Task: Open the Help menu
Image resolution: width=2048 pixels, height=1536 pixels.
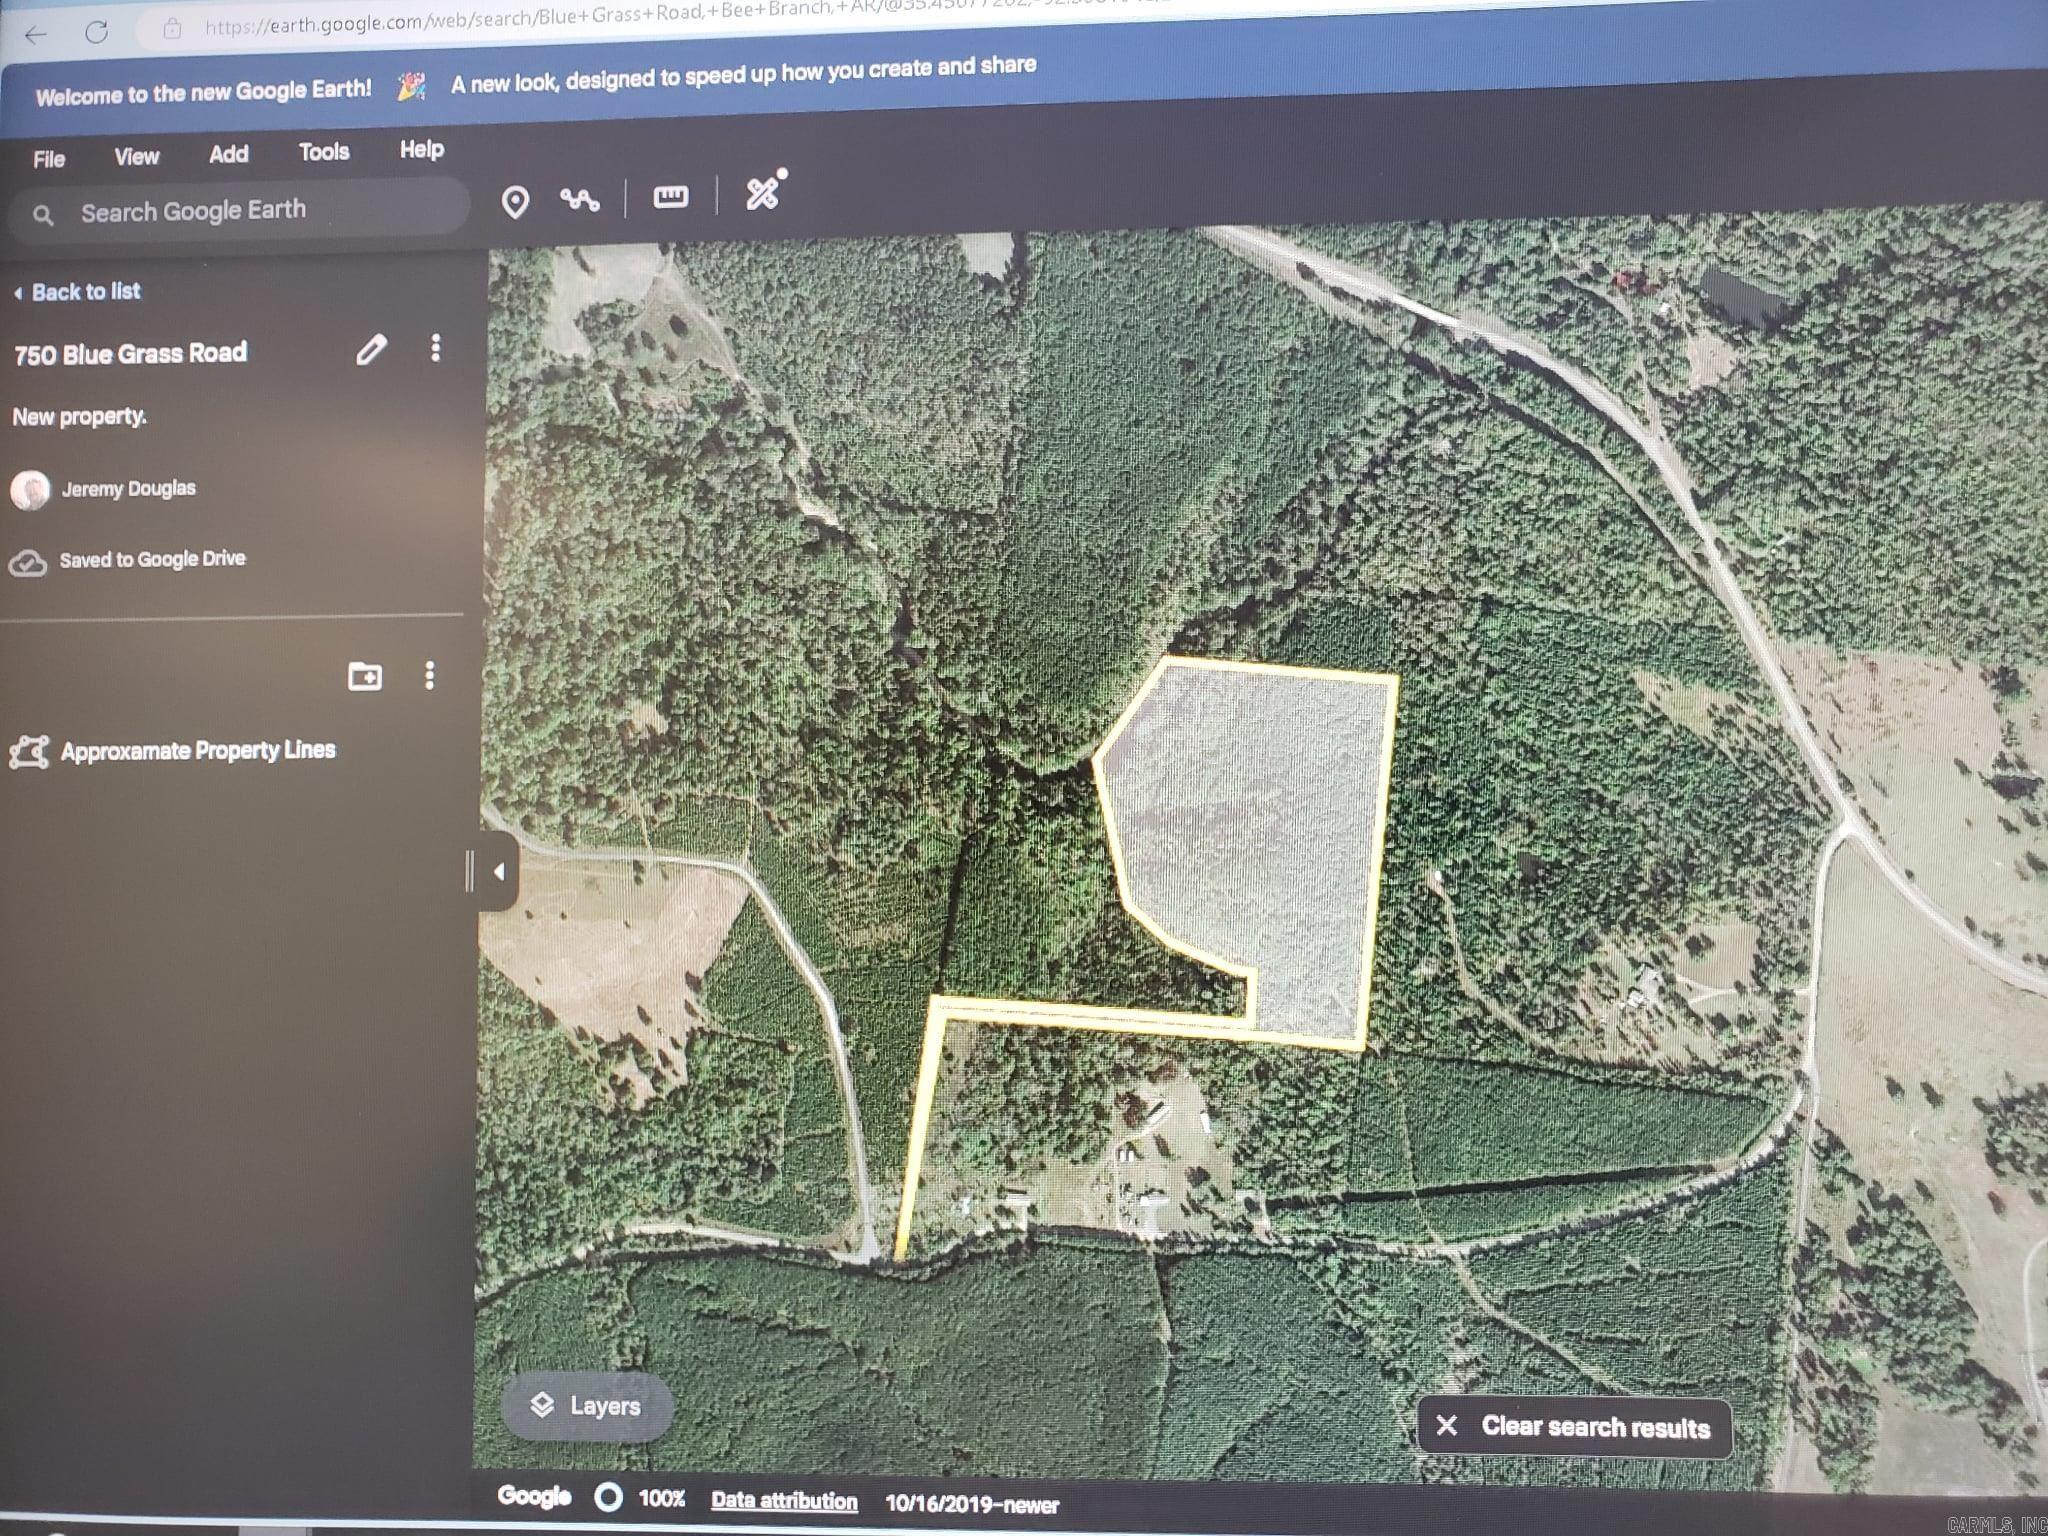Action: point(422,150)
